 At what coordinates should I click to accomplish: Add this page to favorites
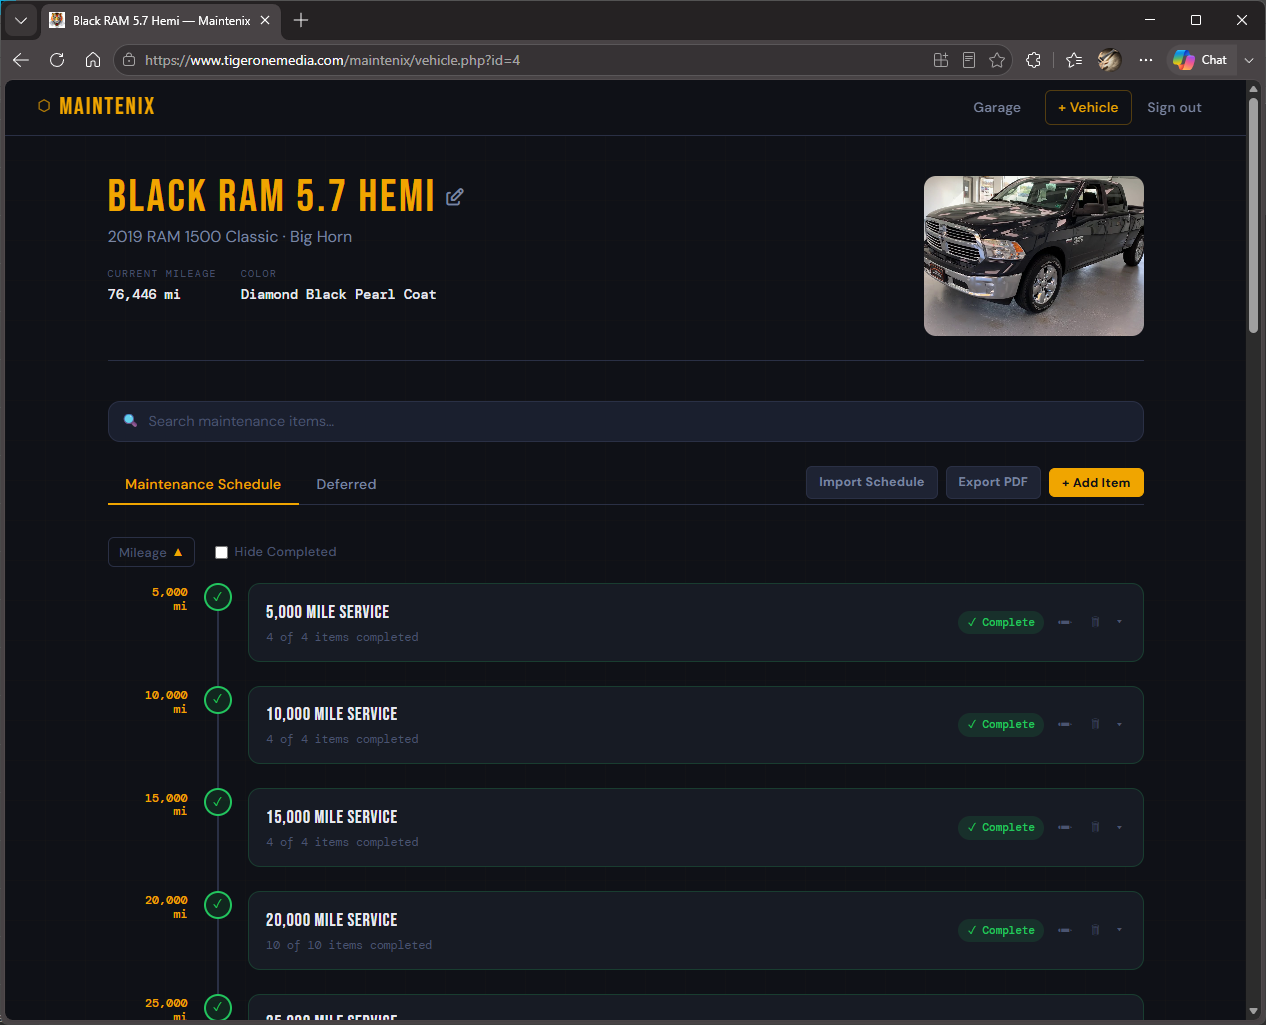997,60
